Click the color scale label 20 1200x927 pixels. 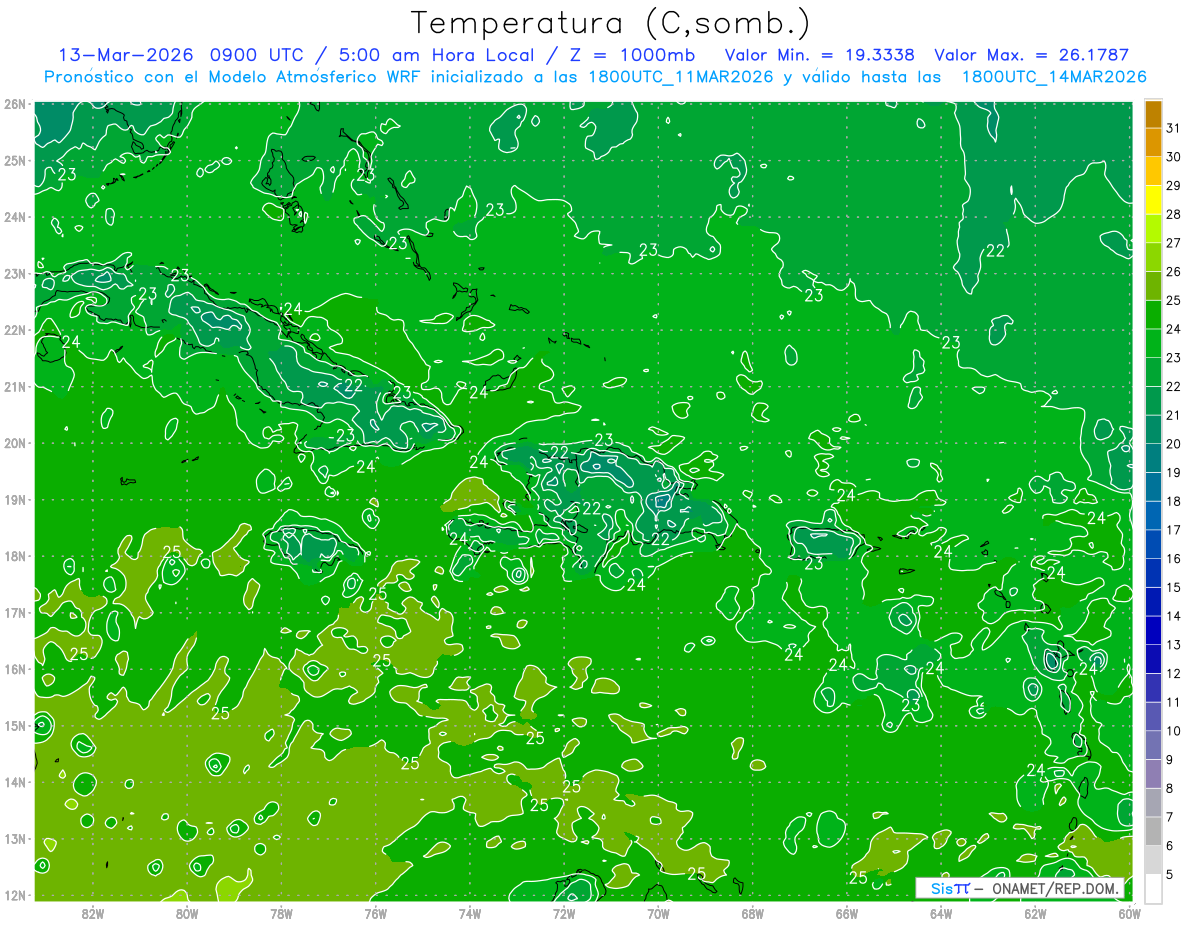point(1172,444)
